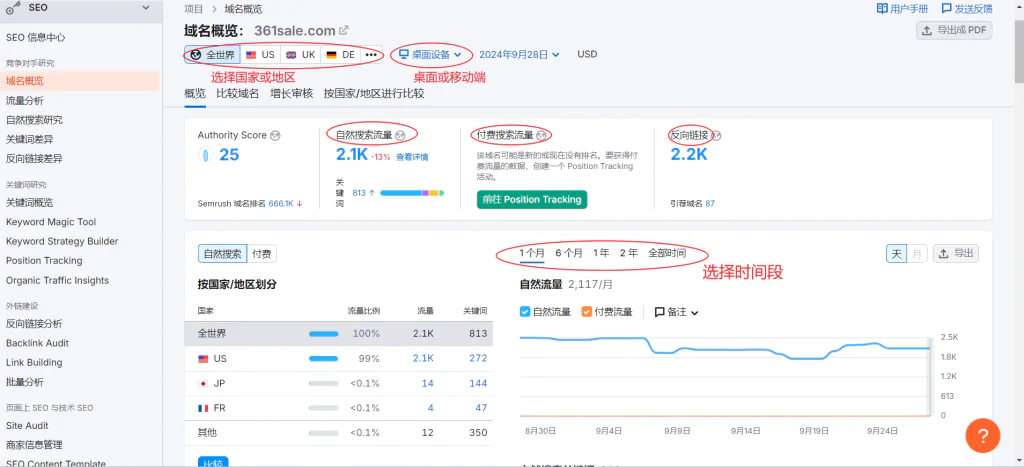Click JP keywords value 144

coord(478,383)
